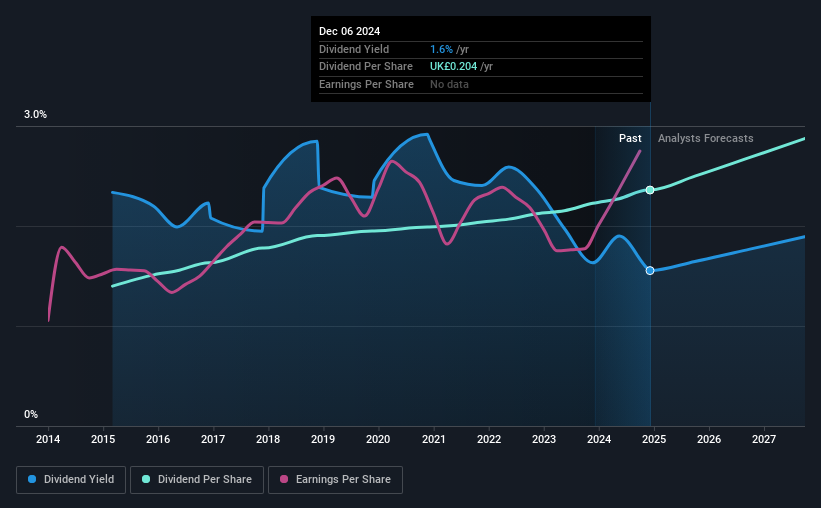Click the 2023 x-axis label
This screenshot has height=508, width=821.
coord(544,439)
